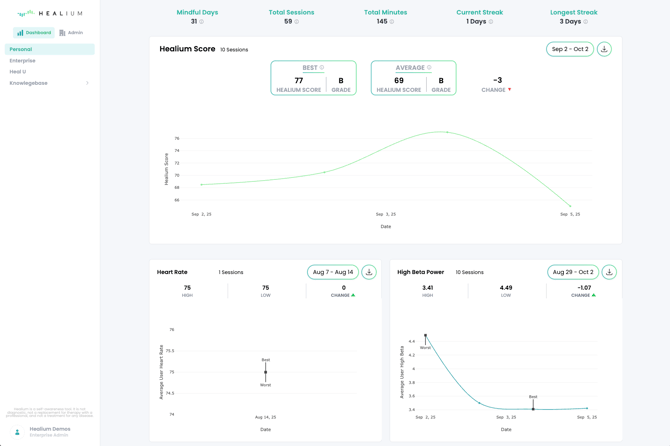
Task: Click info icon beside BEST score label
Action: pyautogui.click(x=322, y=68)
